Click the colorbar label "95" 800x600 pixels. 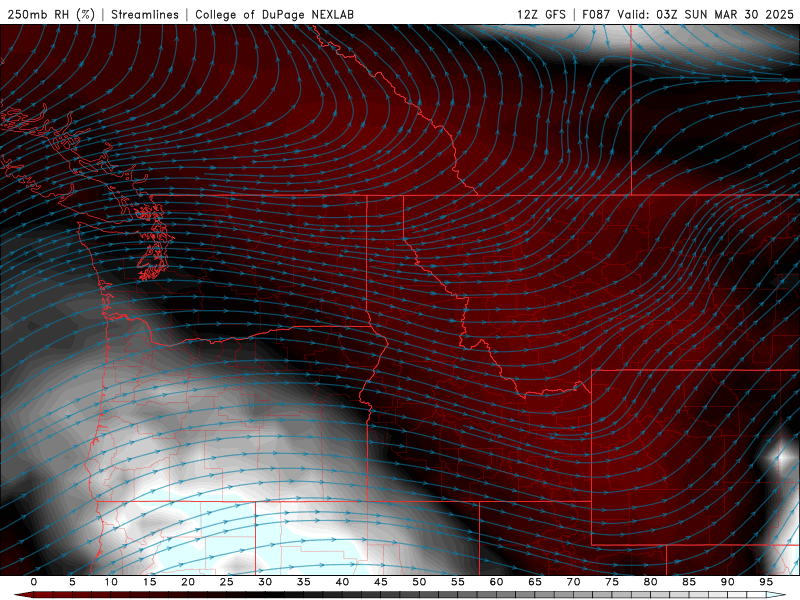click(766, 582)
